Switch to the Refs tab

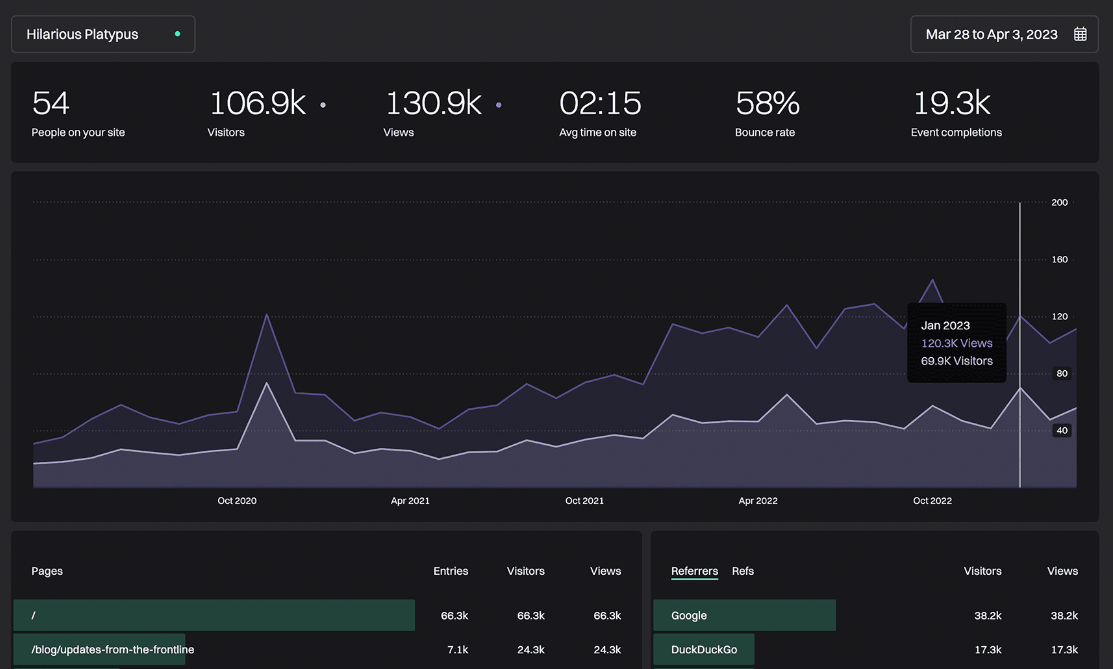point(743,571)
